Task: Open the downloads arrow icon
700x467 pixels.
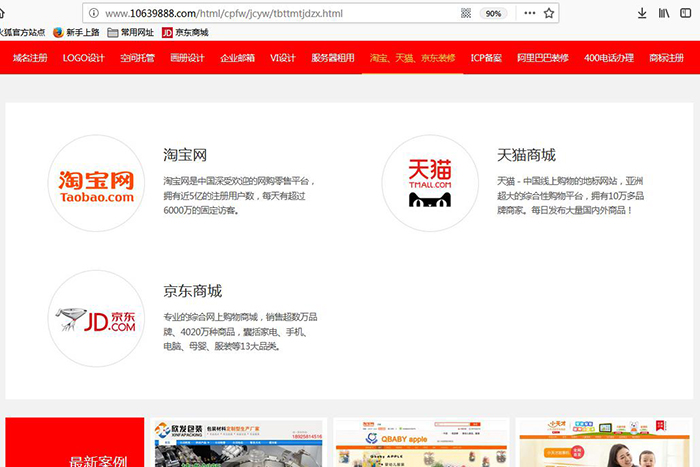Action: [642, 13]
